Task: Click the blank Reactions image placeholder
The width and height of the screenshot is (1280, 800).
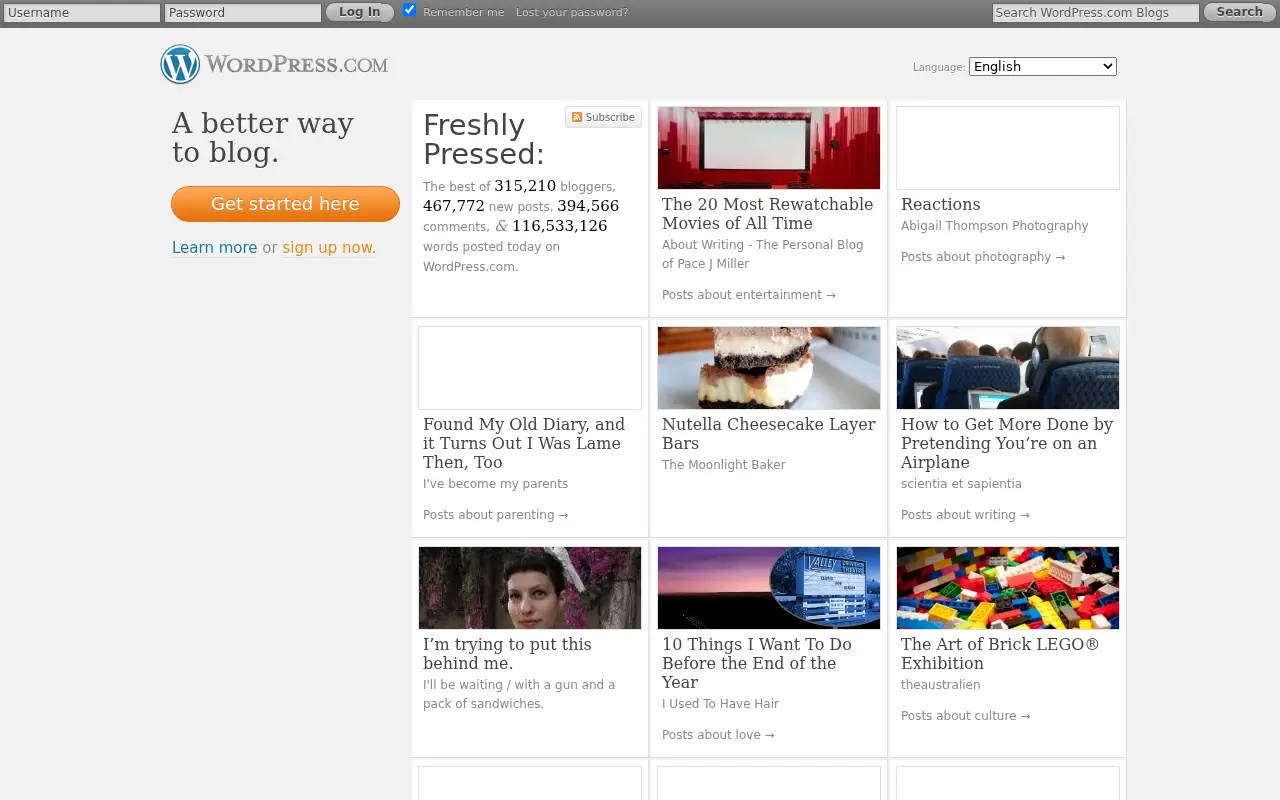Action: pos(1008,148)
